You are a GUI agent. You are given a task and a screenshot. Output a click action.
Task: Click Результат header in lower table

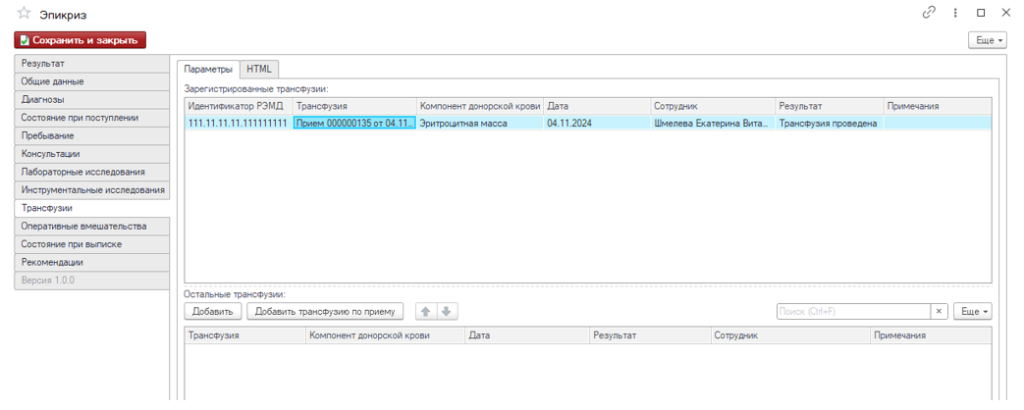pyautogui.click(x=650, y=335)
